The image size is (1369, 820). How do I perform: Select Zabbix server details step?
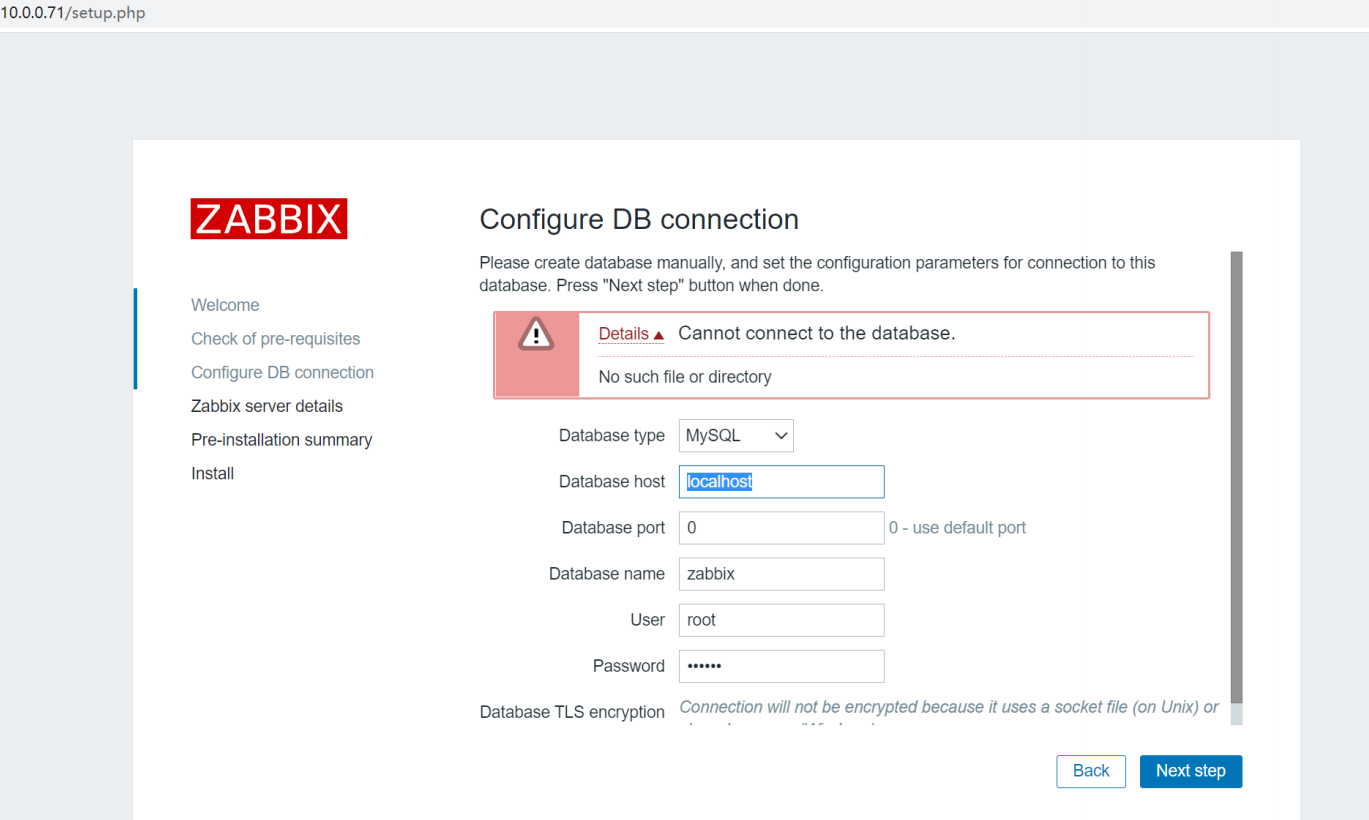point(267,406)
